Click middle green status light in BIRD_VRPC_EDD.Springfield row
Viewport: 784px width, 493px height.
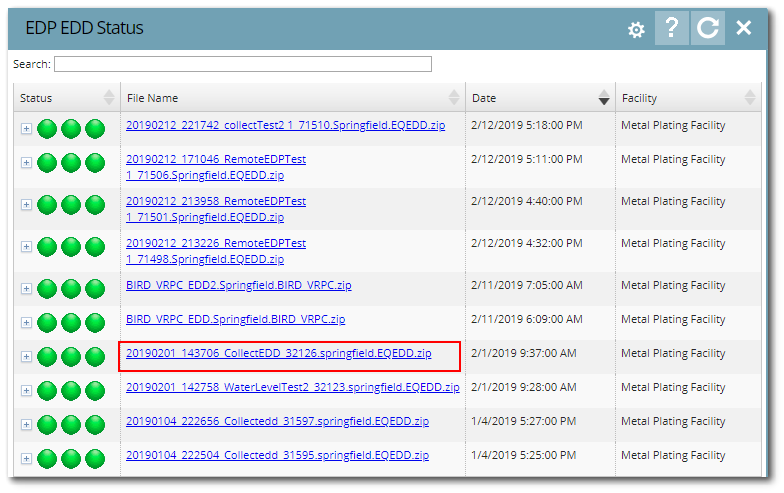71,323
